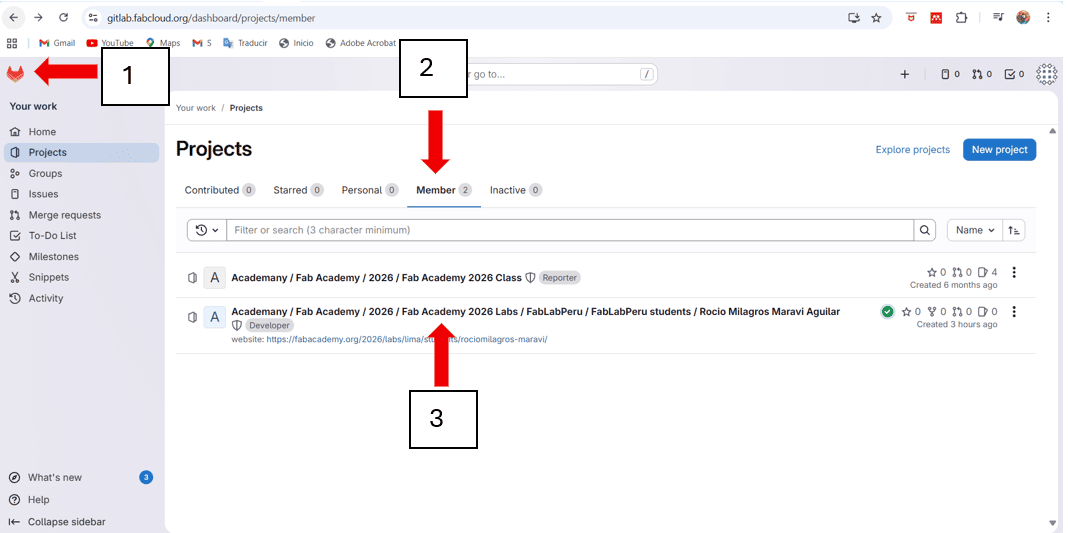Open Milestones in the sidebar
Image resolution: width=1068 pixels, height=533 pixels.
pyautogui.click(x=81, y=257)
